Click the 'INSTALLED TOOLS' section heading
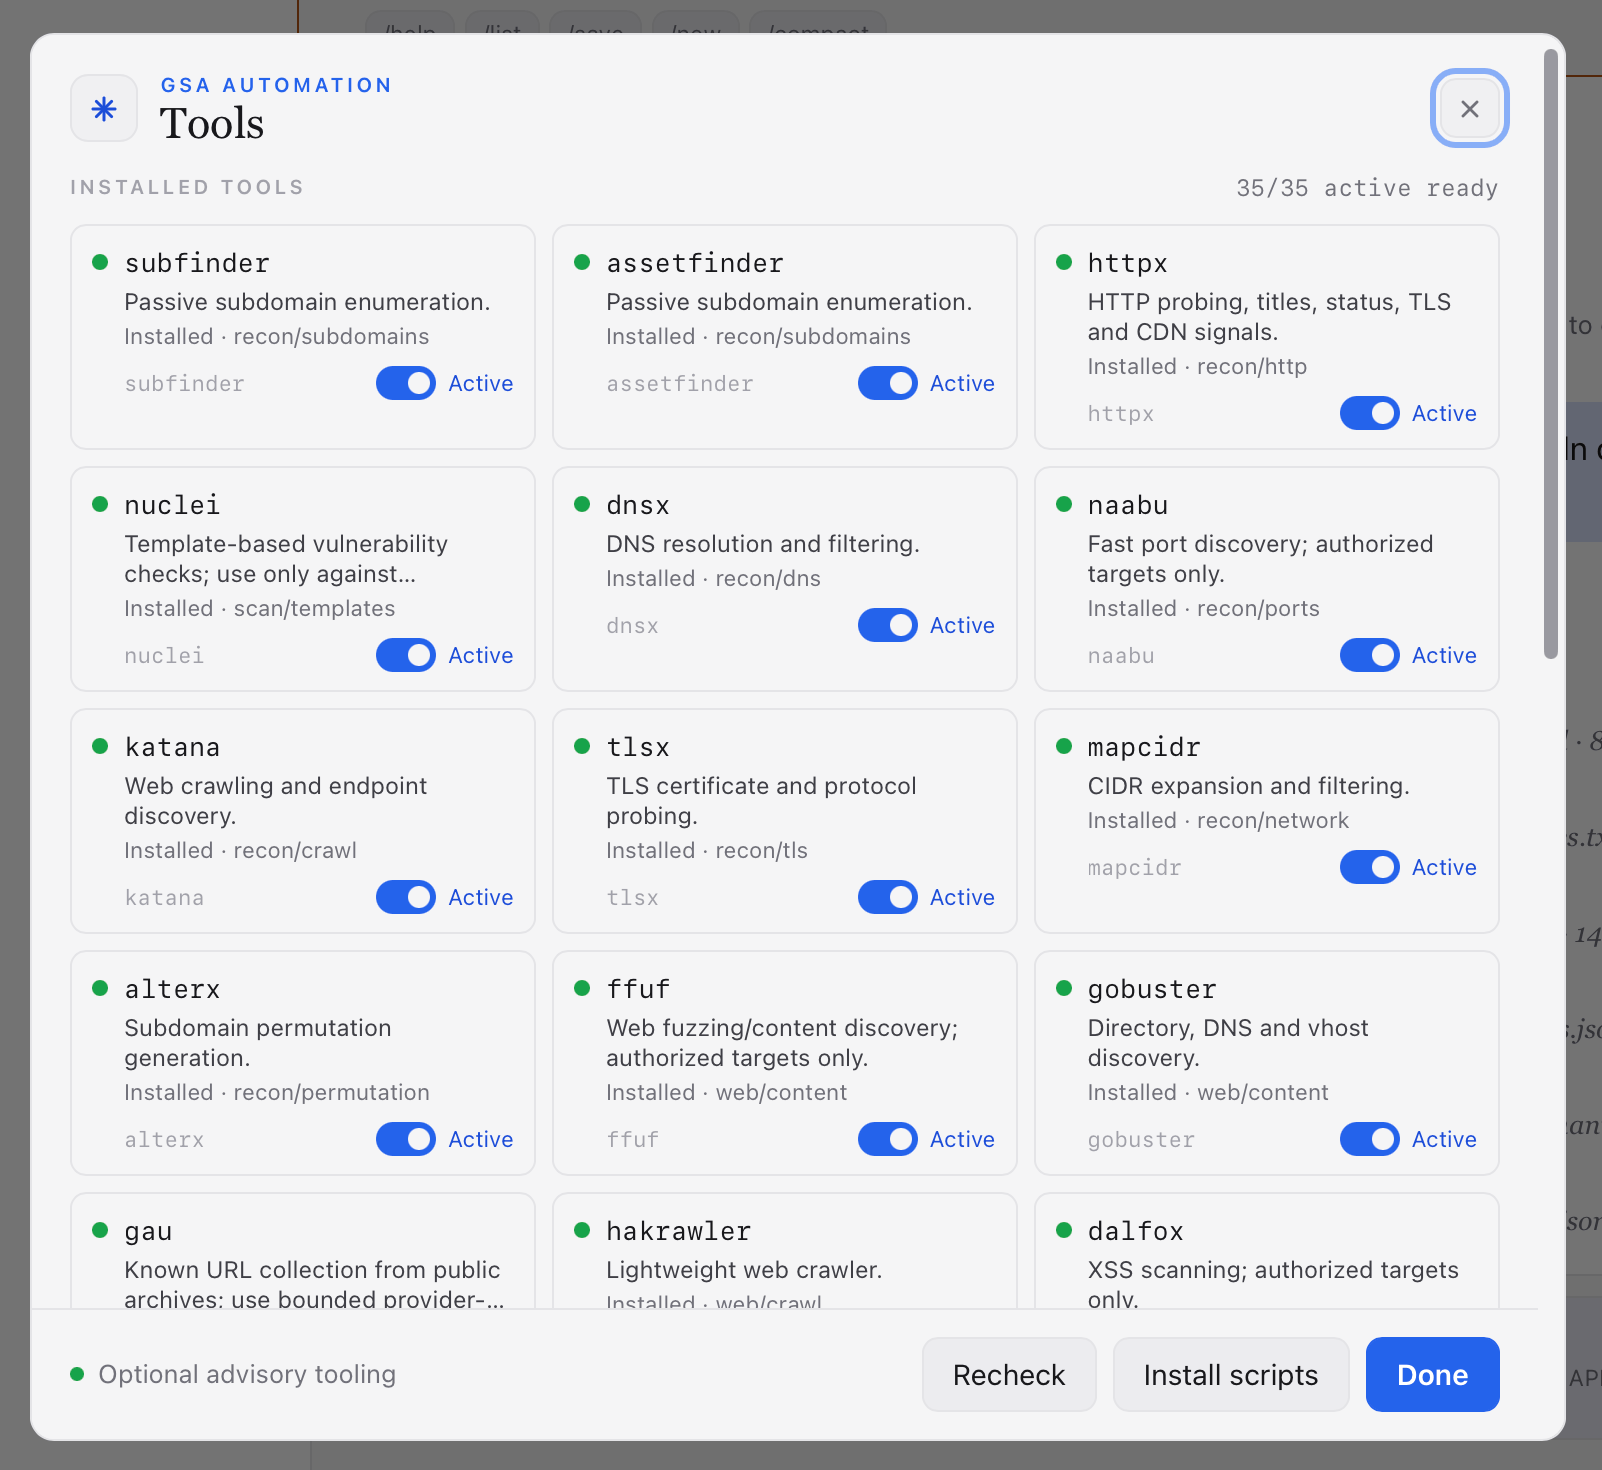Viewport: 1602px width, 1470px height. [x=187, y=187]
